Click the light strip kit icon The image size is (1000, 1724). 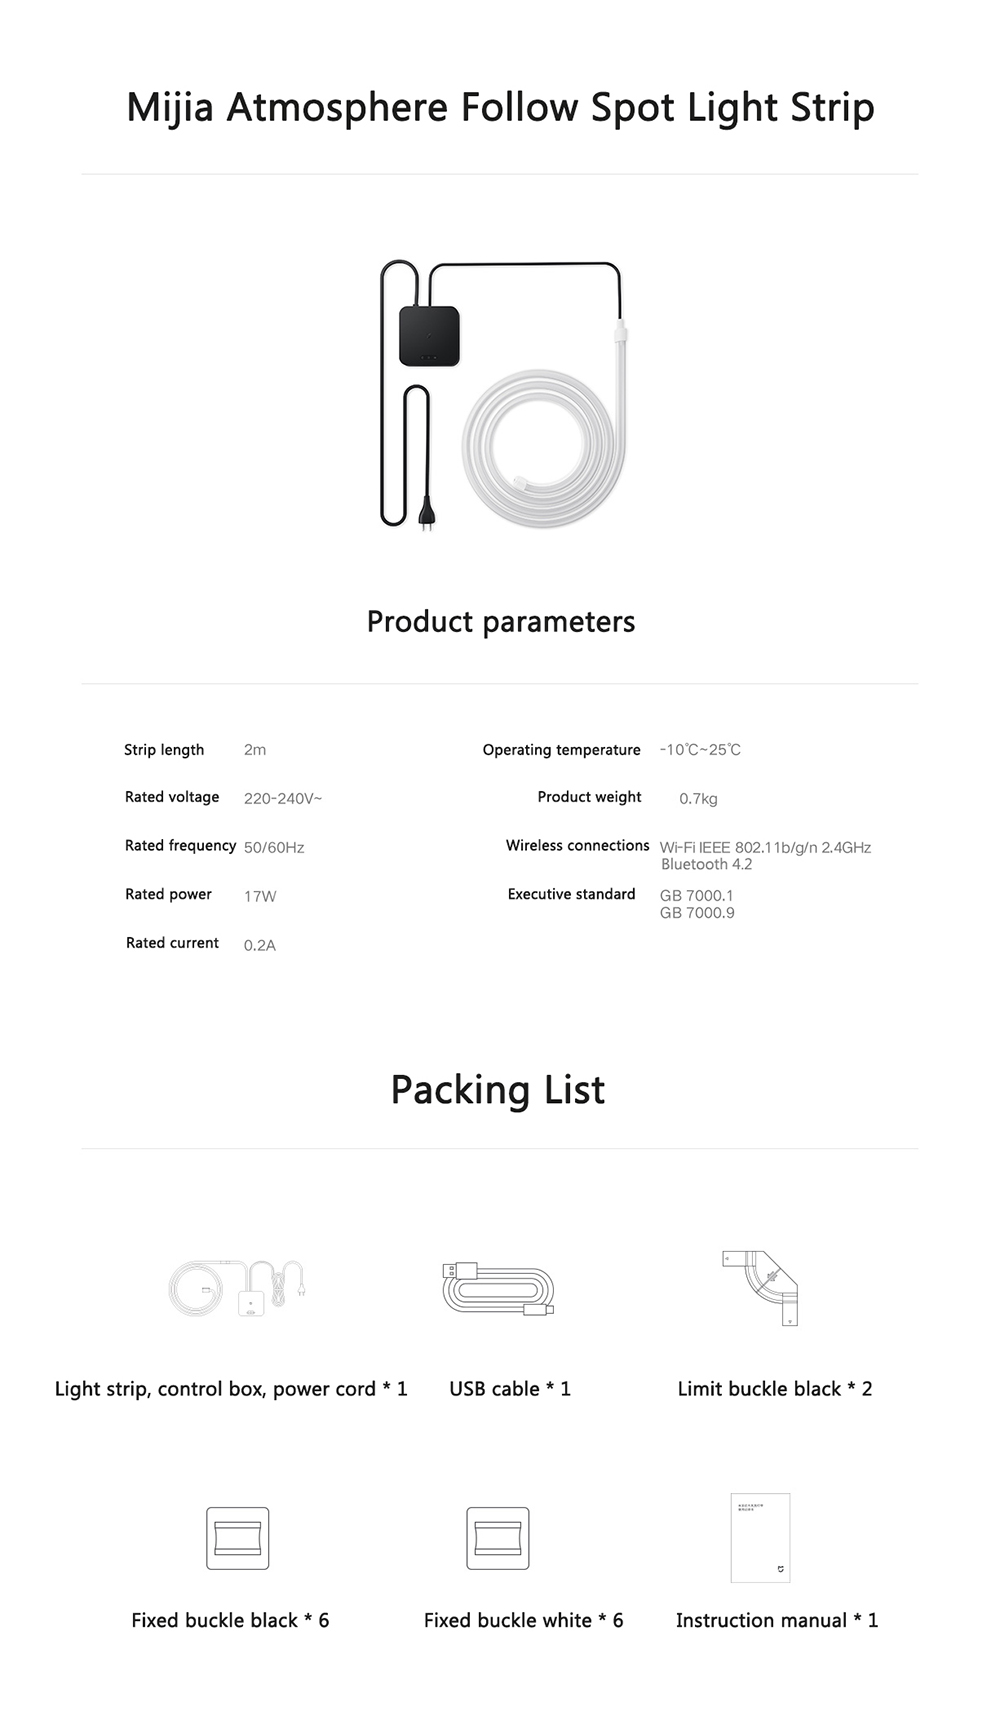236,1288
